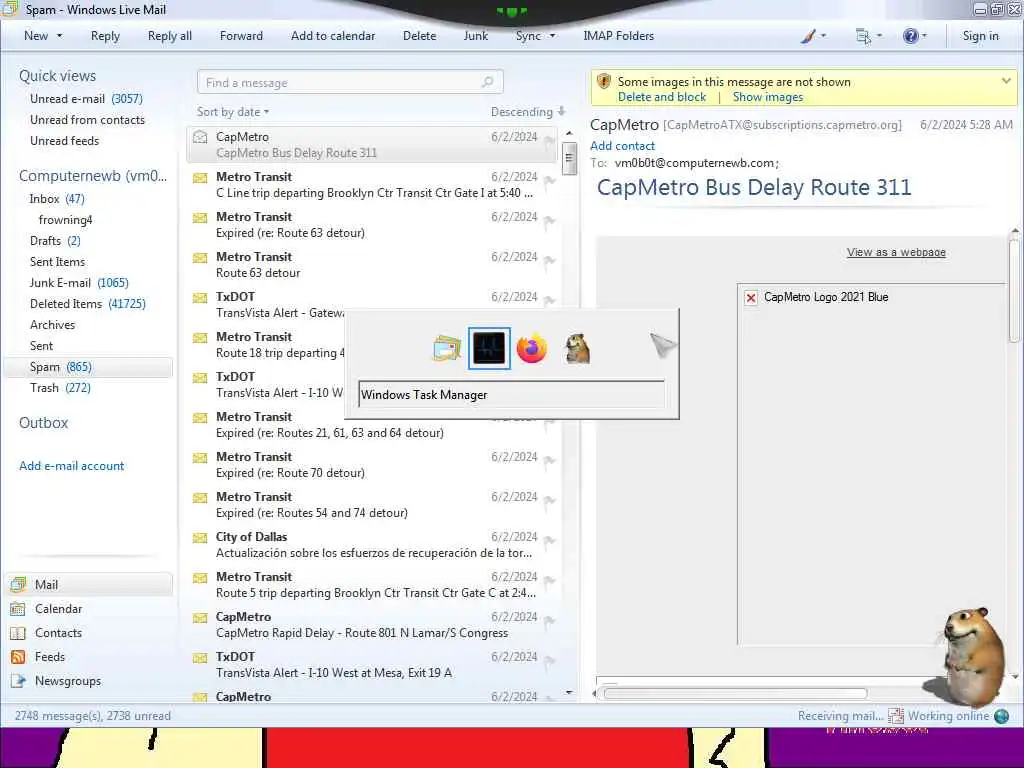Image resolution: width=1024 pixels, height=768 pixels.
Task: Click the reading pane vertical scrollbar thumb
Action: [x=1014, y=290]
